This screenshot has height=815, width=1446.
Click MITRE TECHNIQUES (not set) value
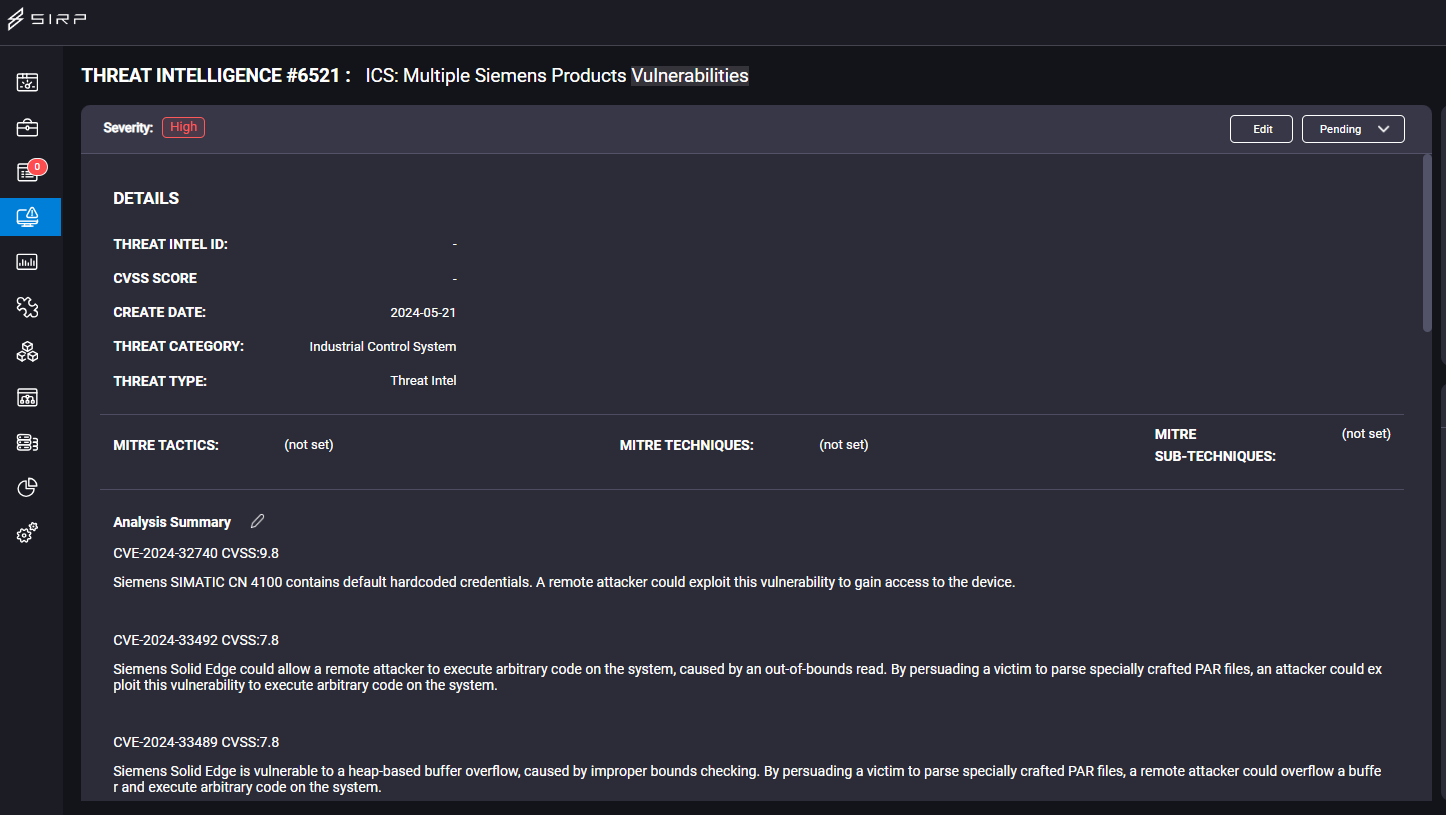[844, 445]
